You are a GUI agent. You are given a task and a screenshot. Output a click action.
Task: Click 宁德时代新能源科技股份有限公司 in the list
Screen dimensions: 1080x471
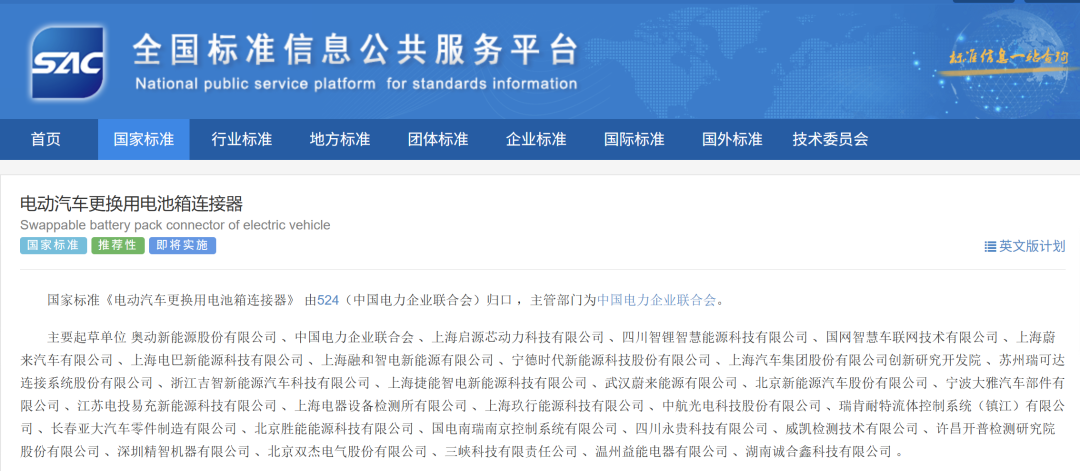pyautogui.click(x=612, y=360)
